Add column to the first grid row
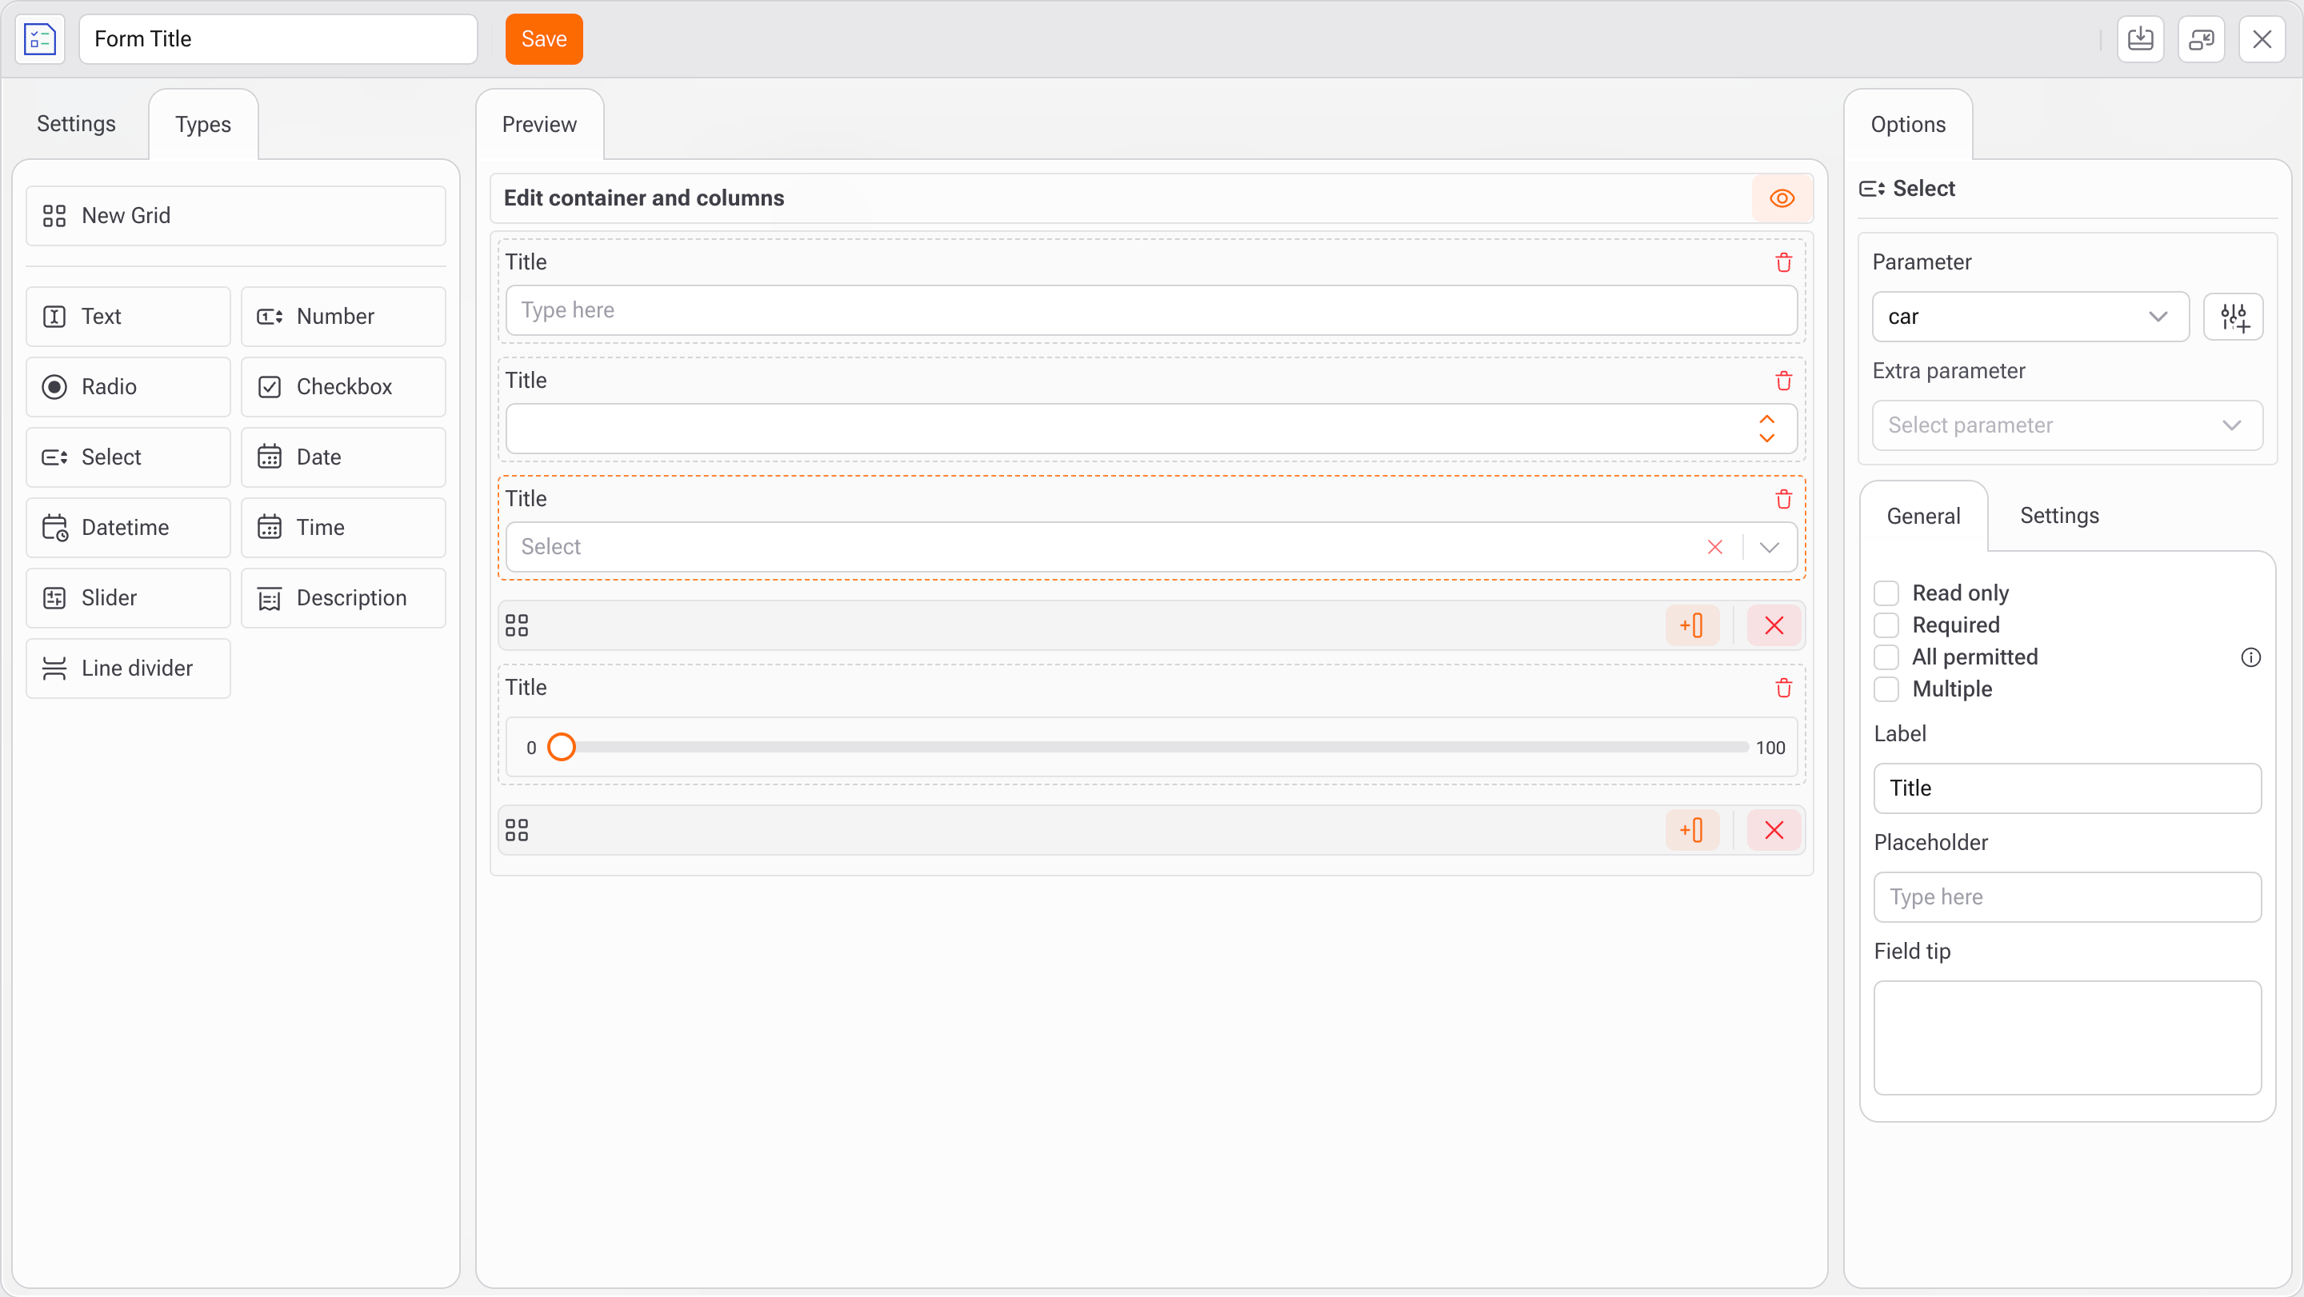The width and height of the screenshot is (2304, 1297). click(1692, 626)
